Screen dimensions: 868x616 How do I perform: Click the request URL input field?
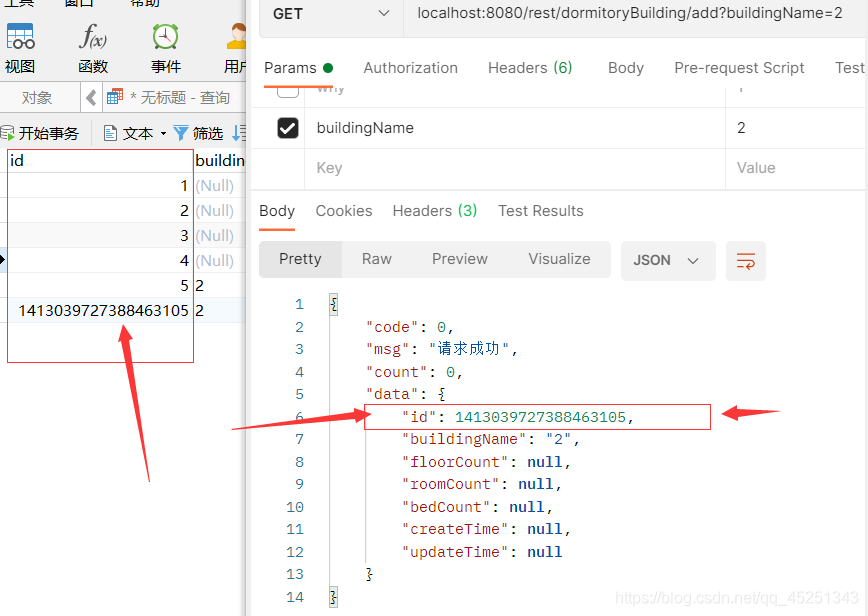pyautogui.click(x=622, y=14)
